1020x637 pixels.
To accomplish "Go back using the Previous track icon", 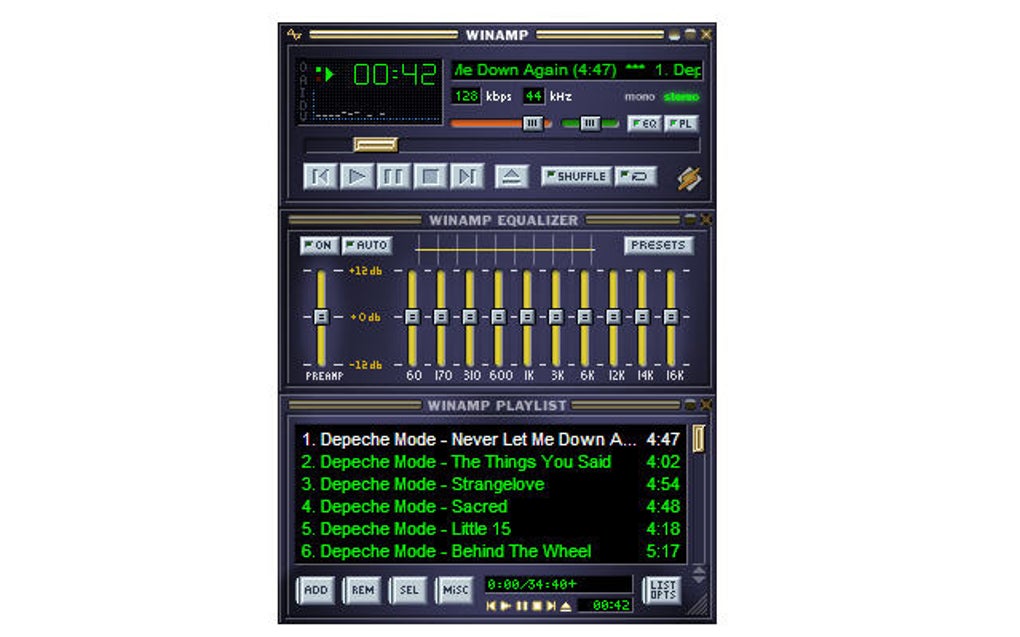I will tap(320, 177).
